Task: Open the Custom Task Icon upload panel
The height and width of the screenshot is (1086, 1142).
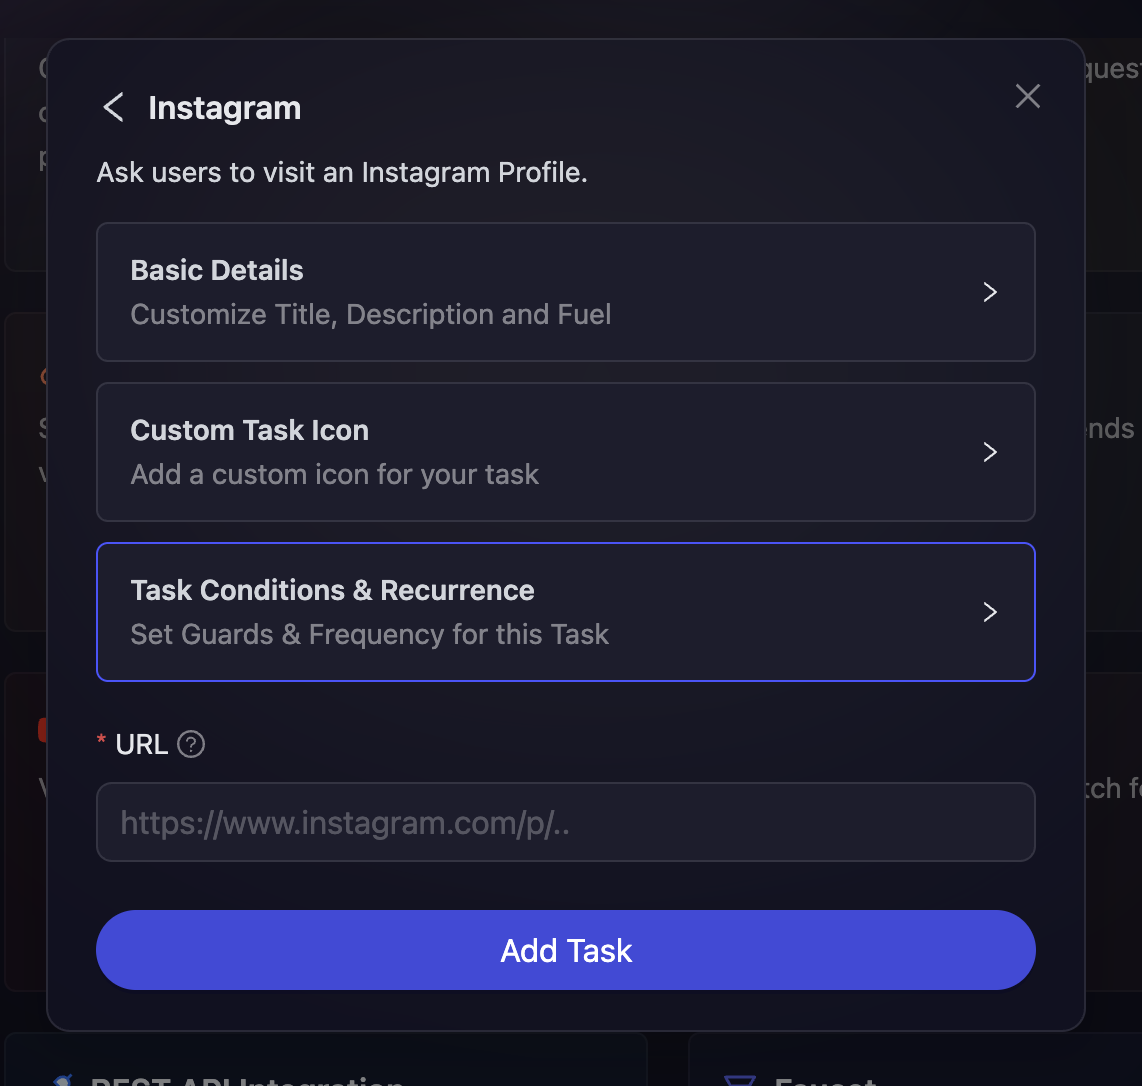Action: coord(334,474)
